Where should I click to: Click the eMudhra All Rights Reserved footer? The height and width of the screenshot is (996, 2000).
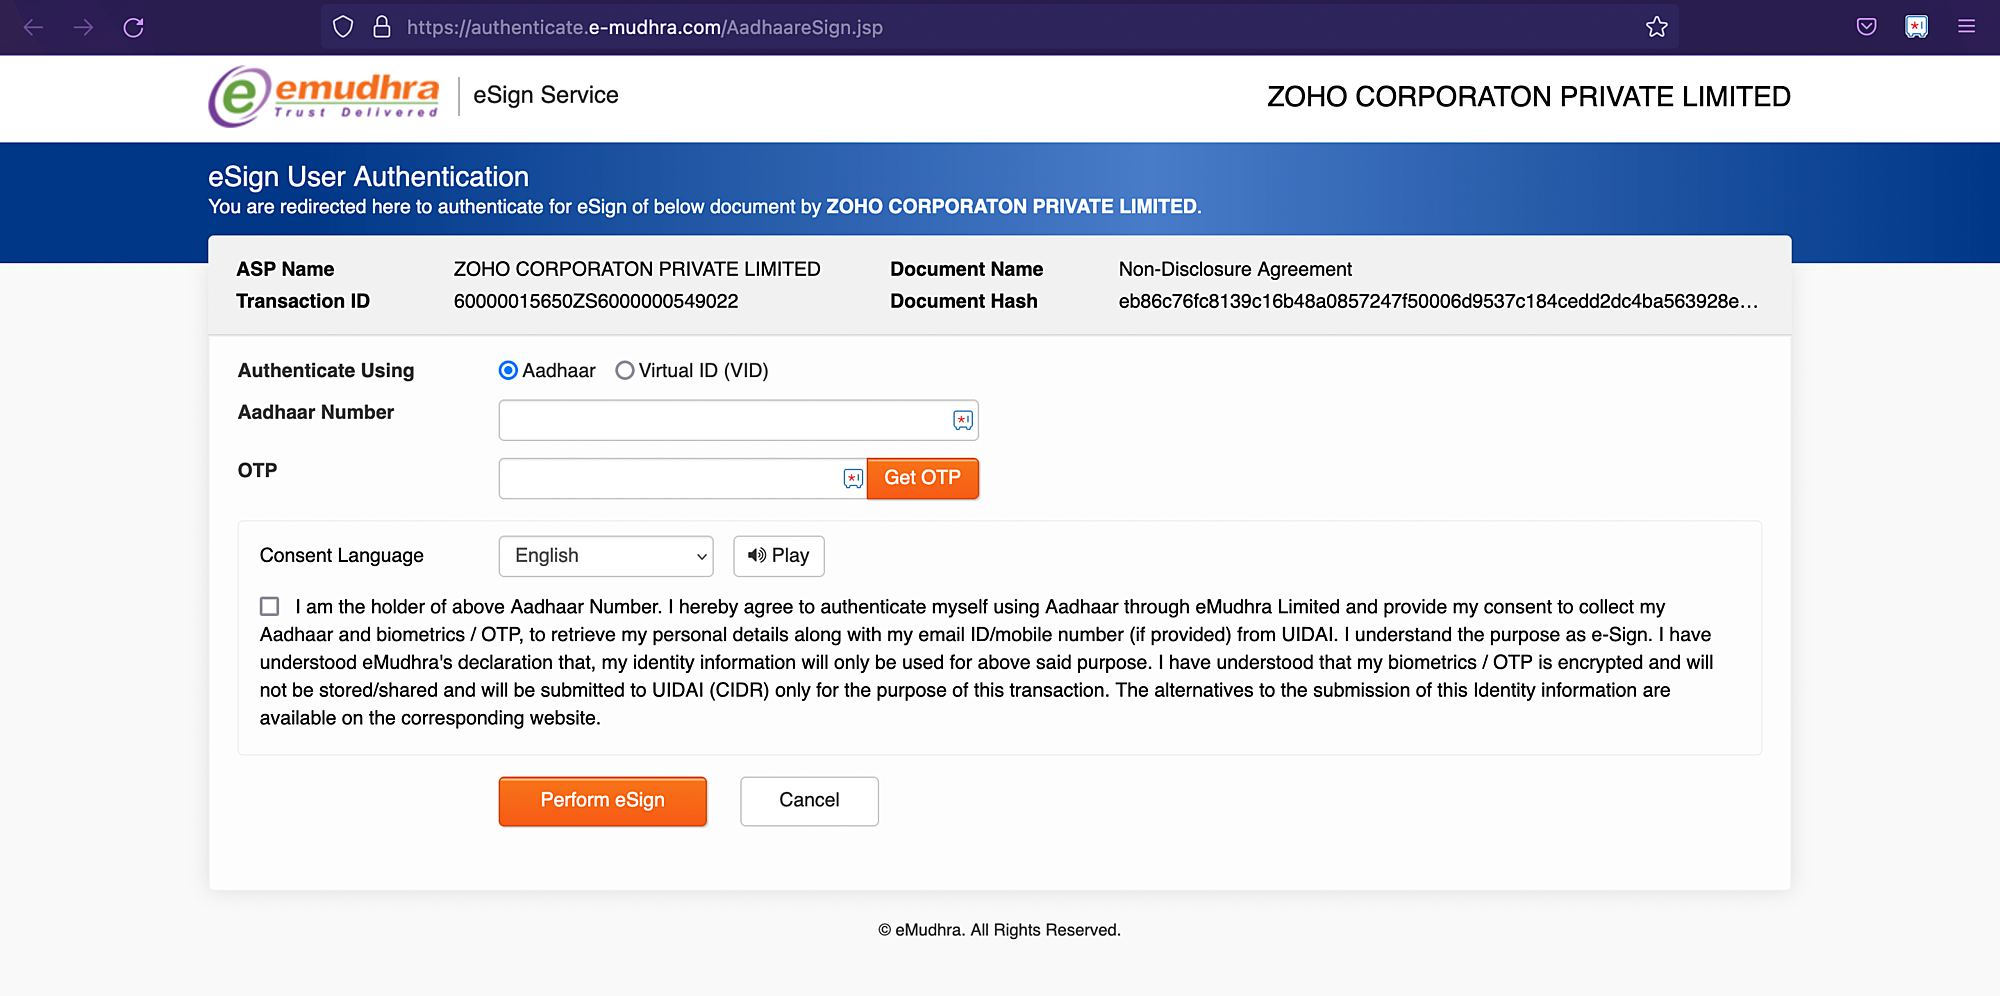999,930
